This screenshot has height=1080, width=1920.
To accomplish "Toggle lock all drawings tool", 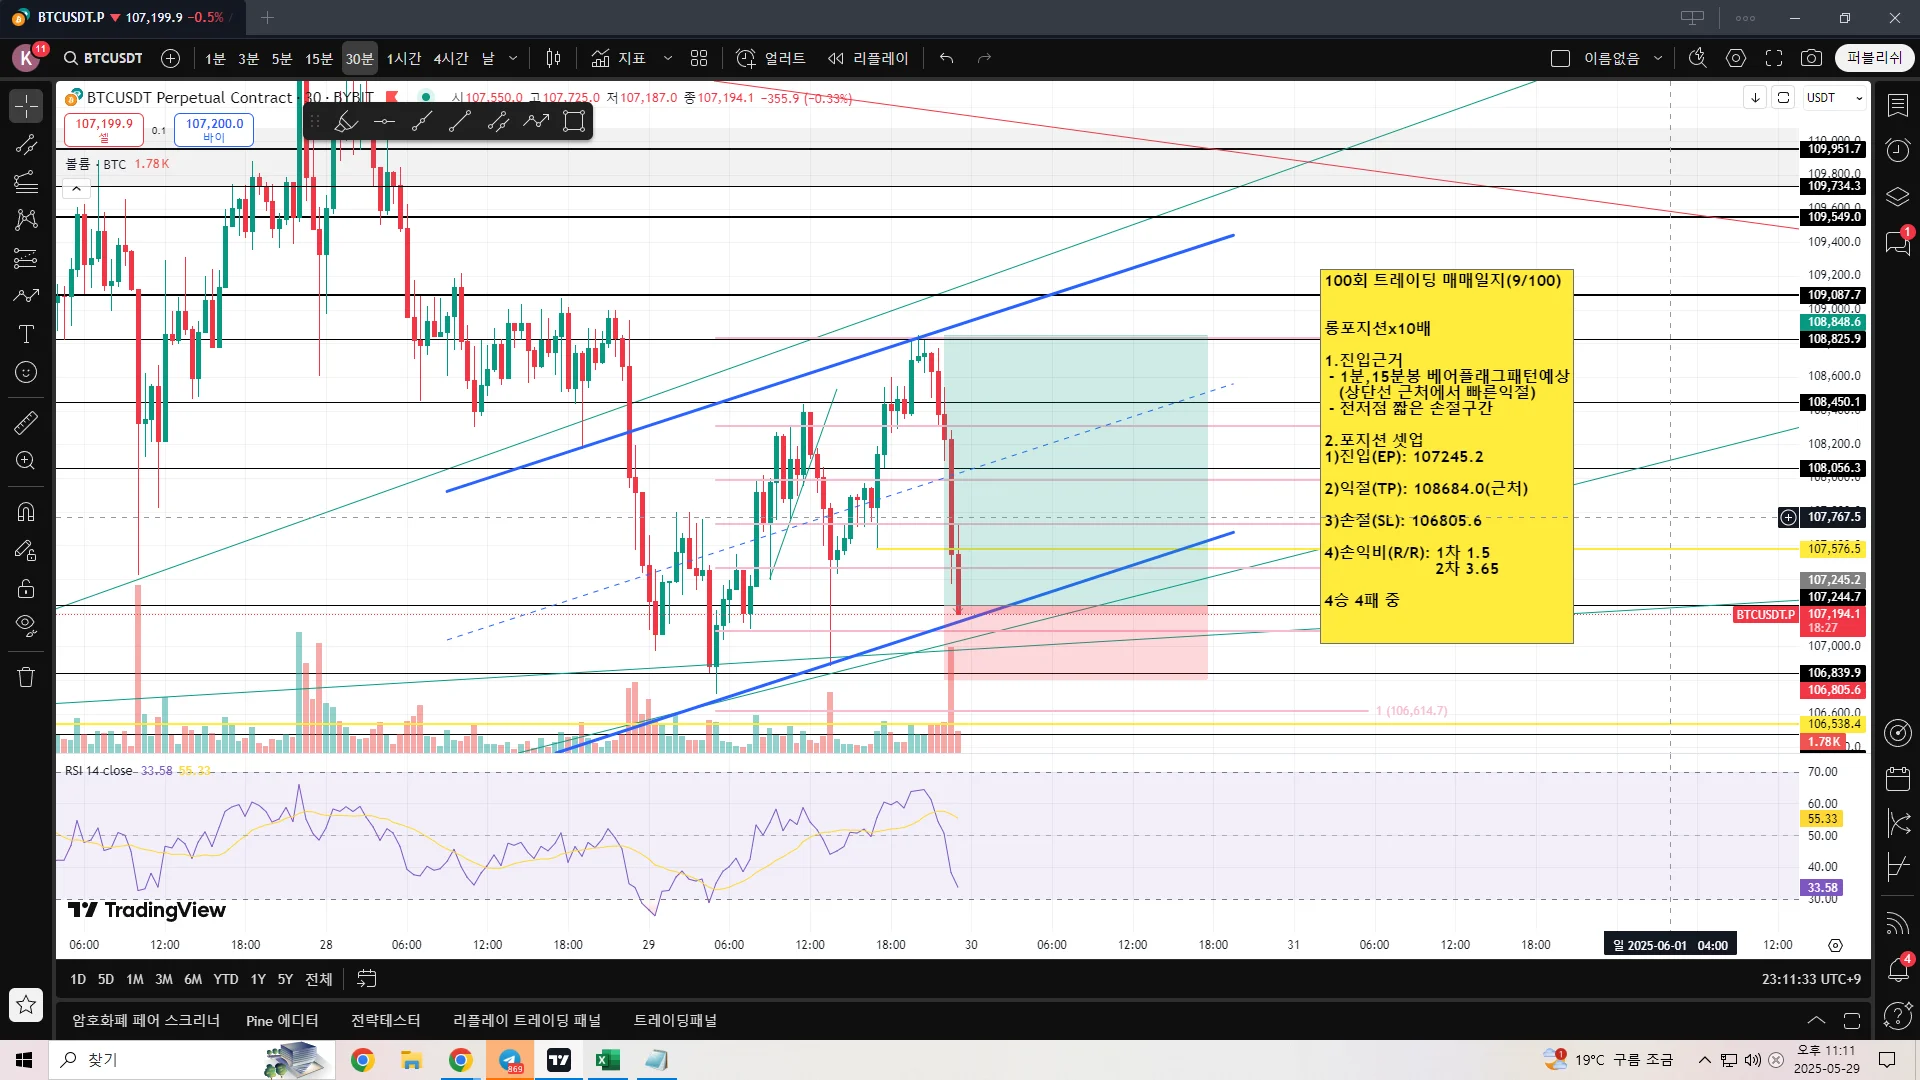I will 26,588.
